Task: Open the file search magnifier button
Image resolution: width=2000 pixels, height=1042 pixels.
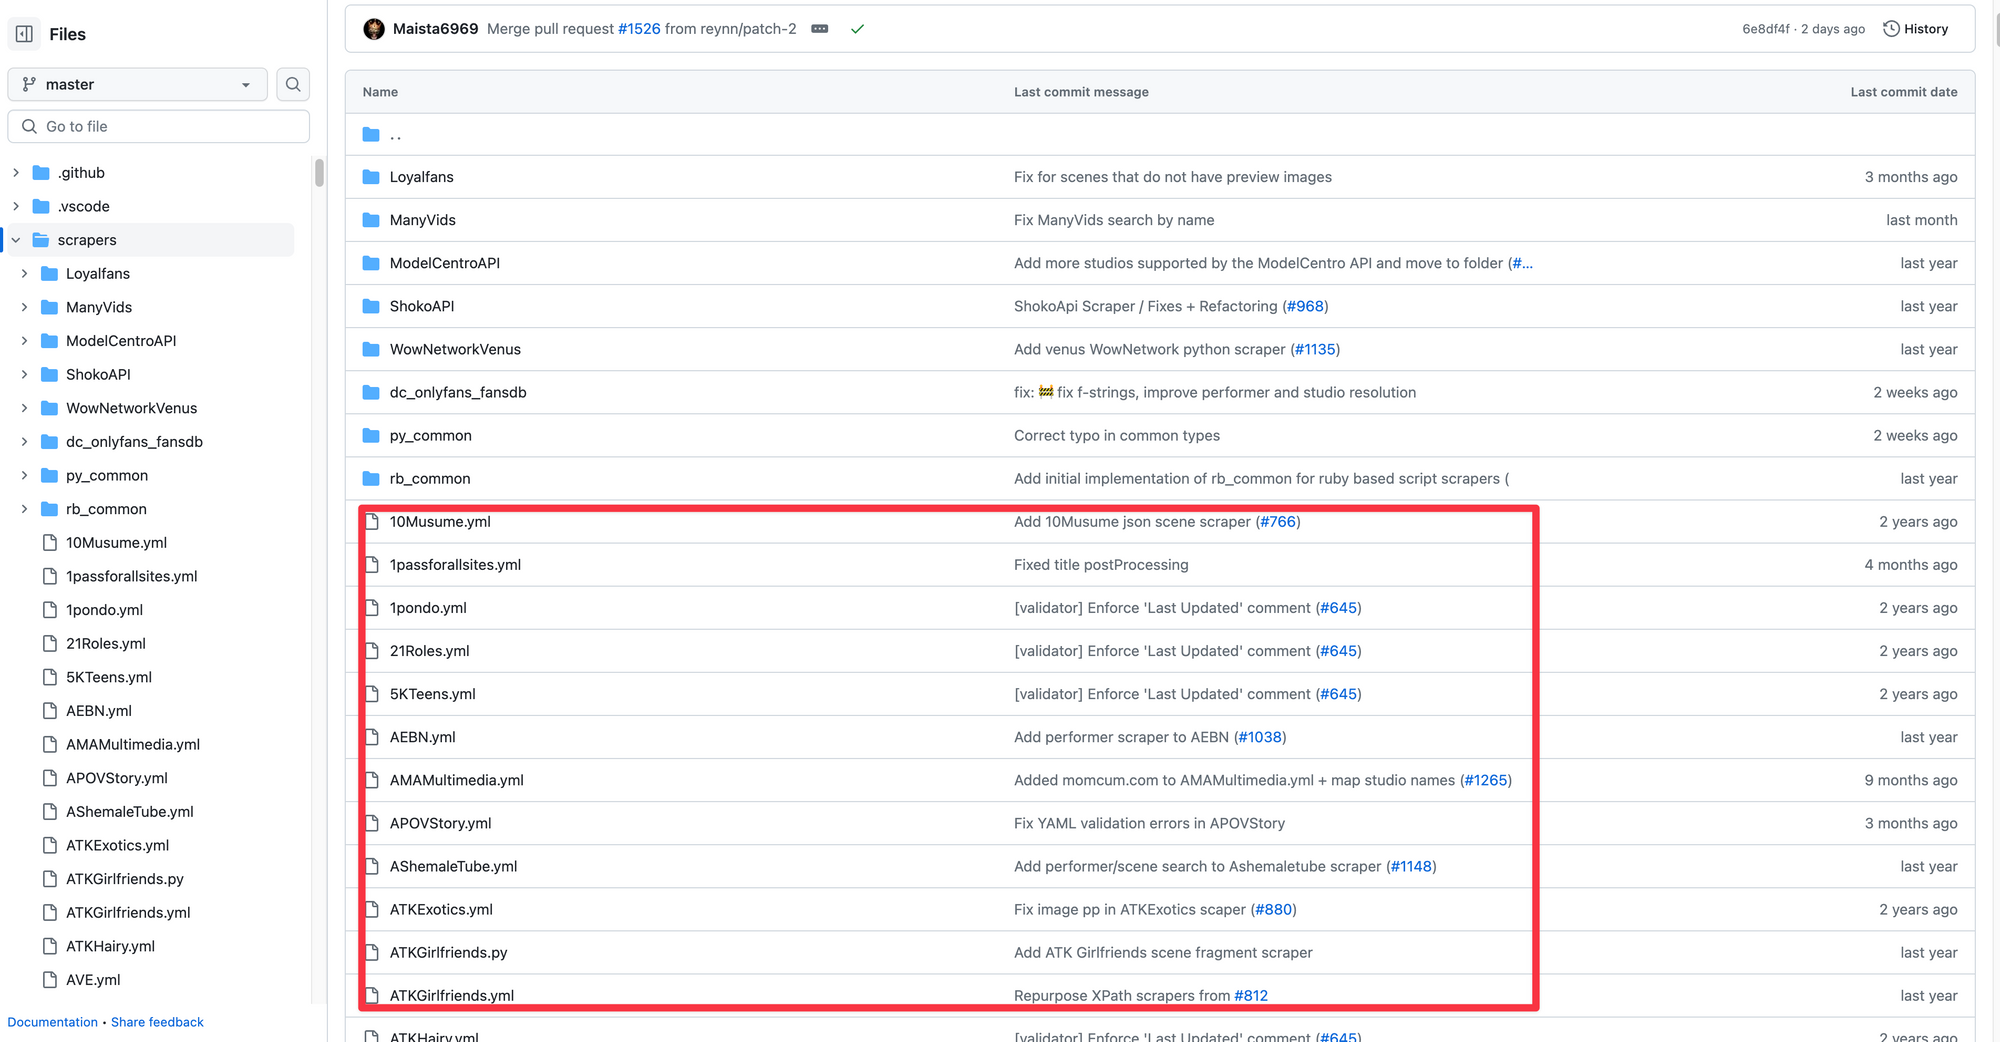Action: click(x=293, y=85)
